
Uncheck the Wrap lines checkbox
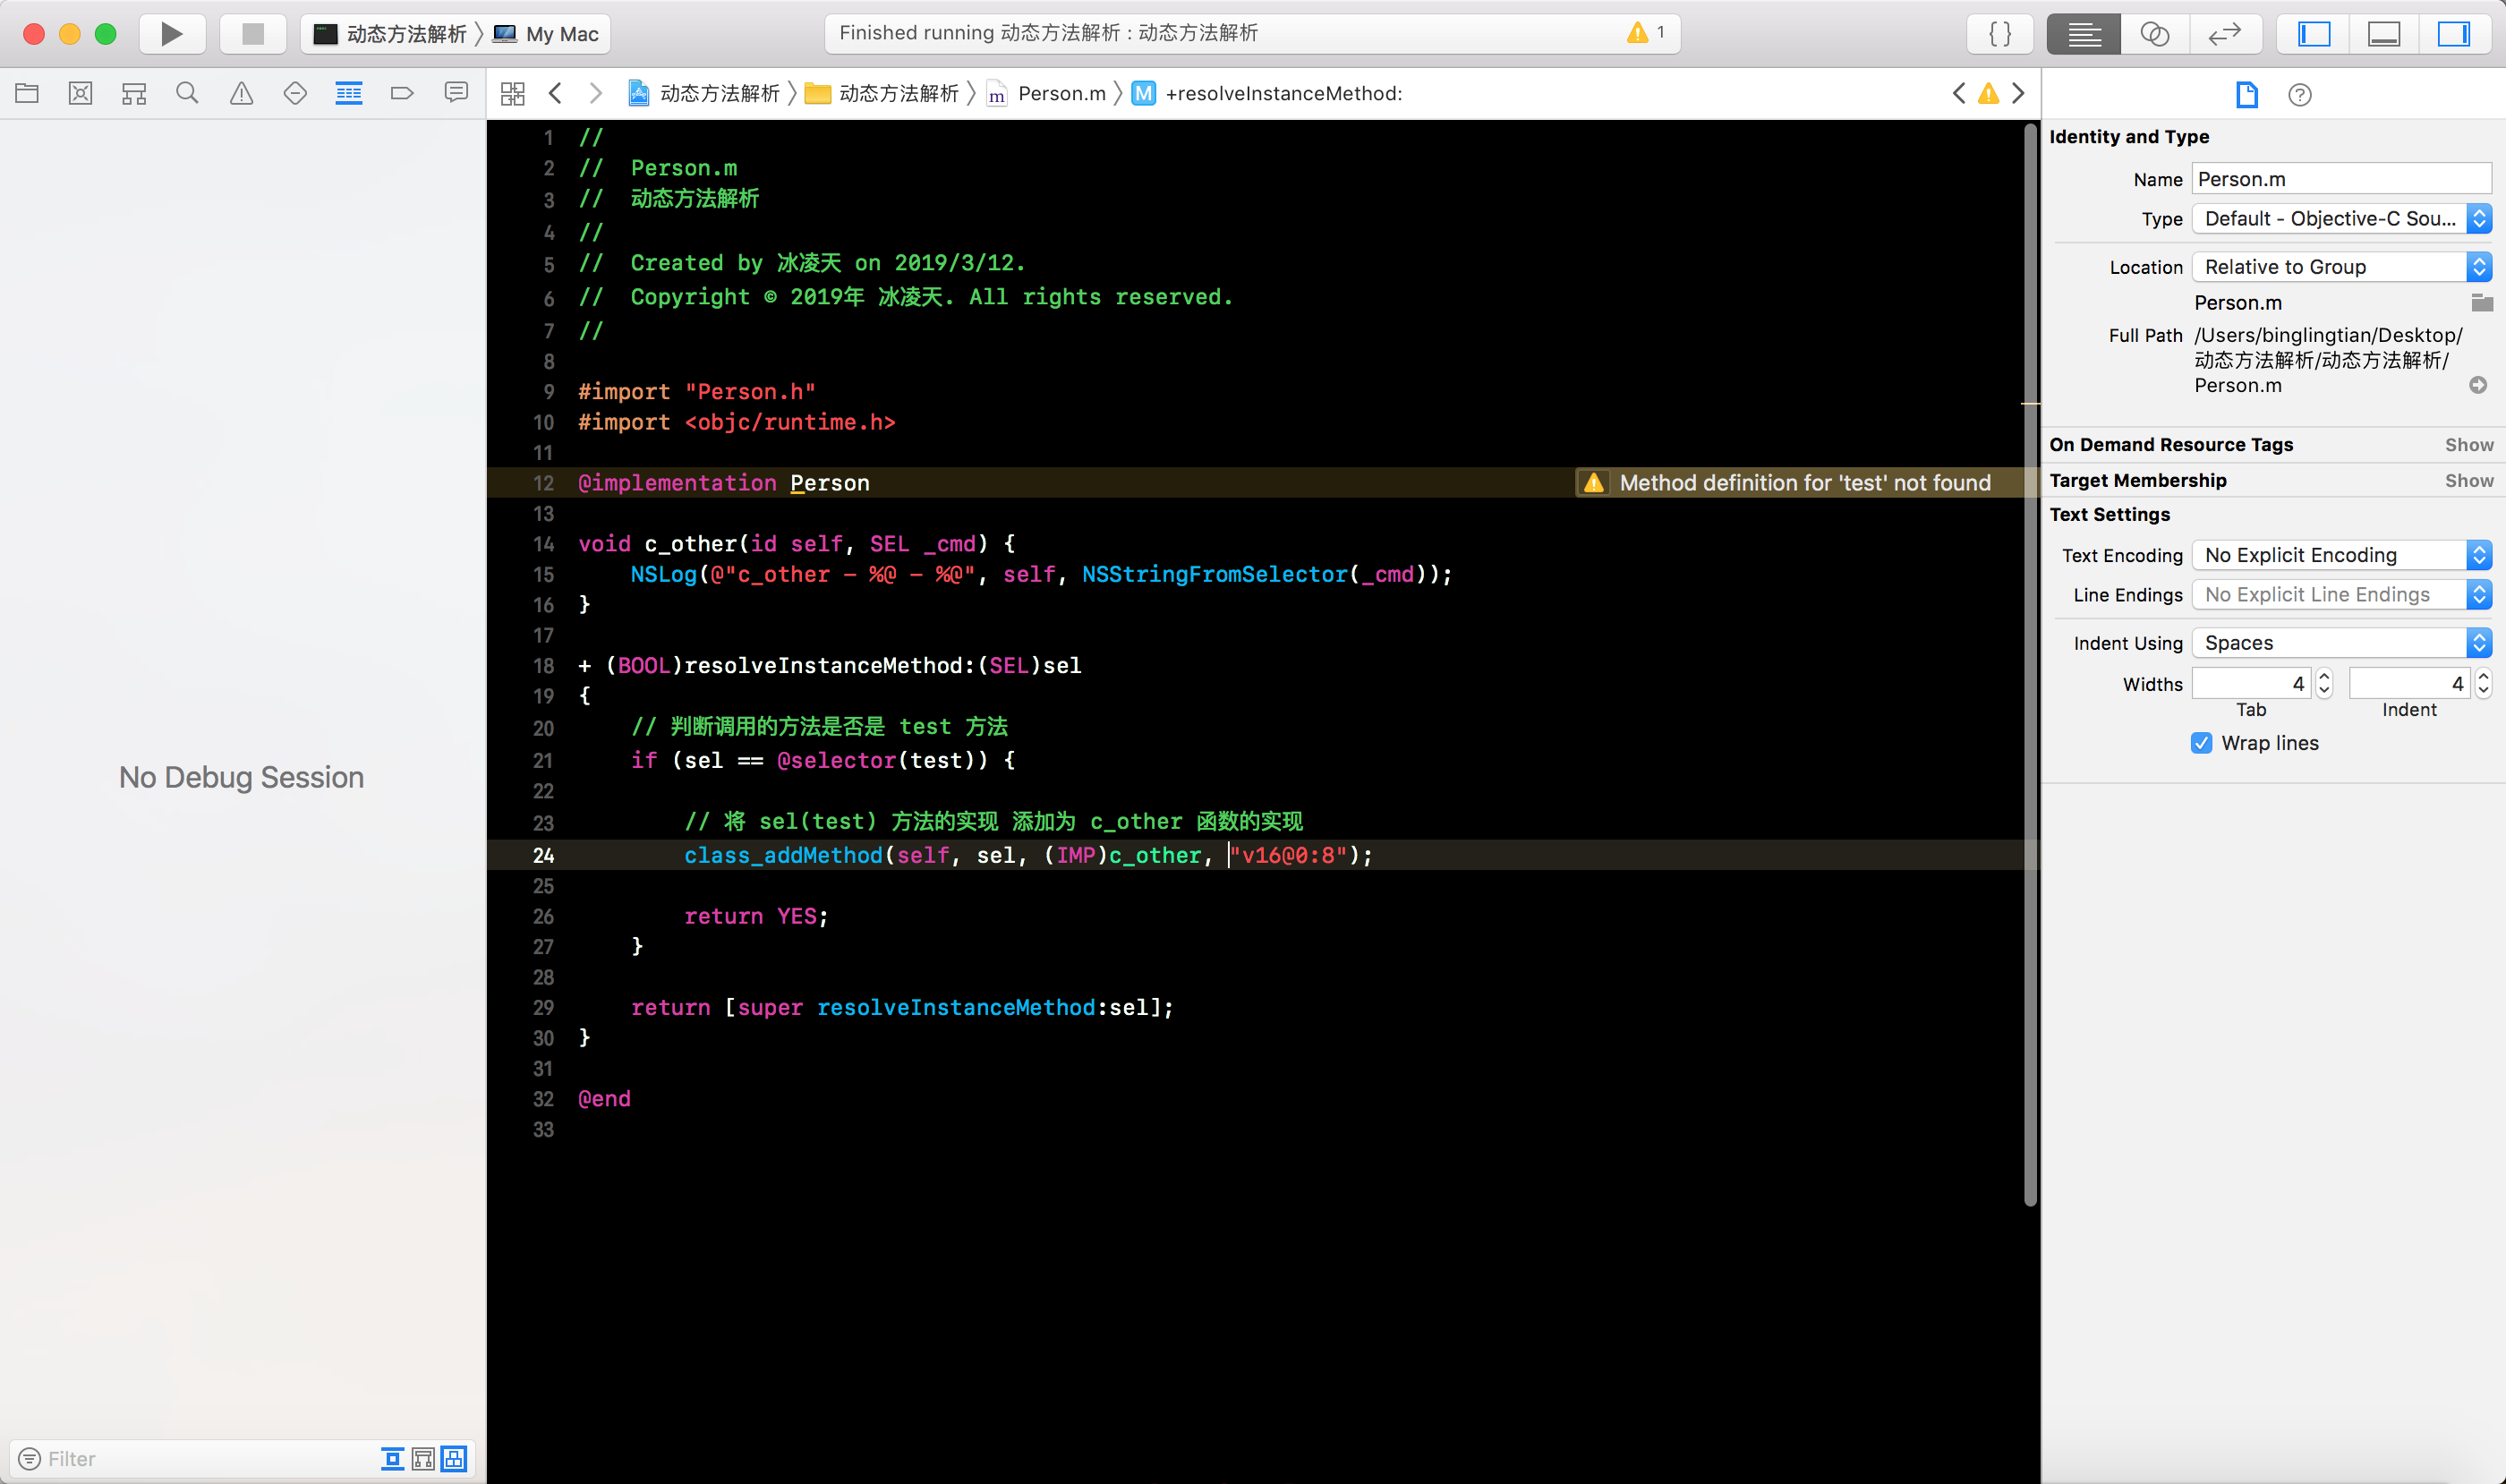pos(2201,743)
